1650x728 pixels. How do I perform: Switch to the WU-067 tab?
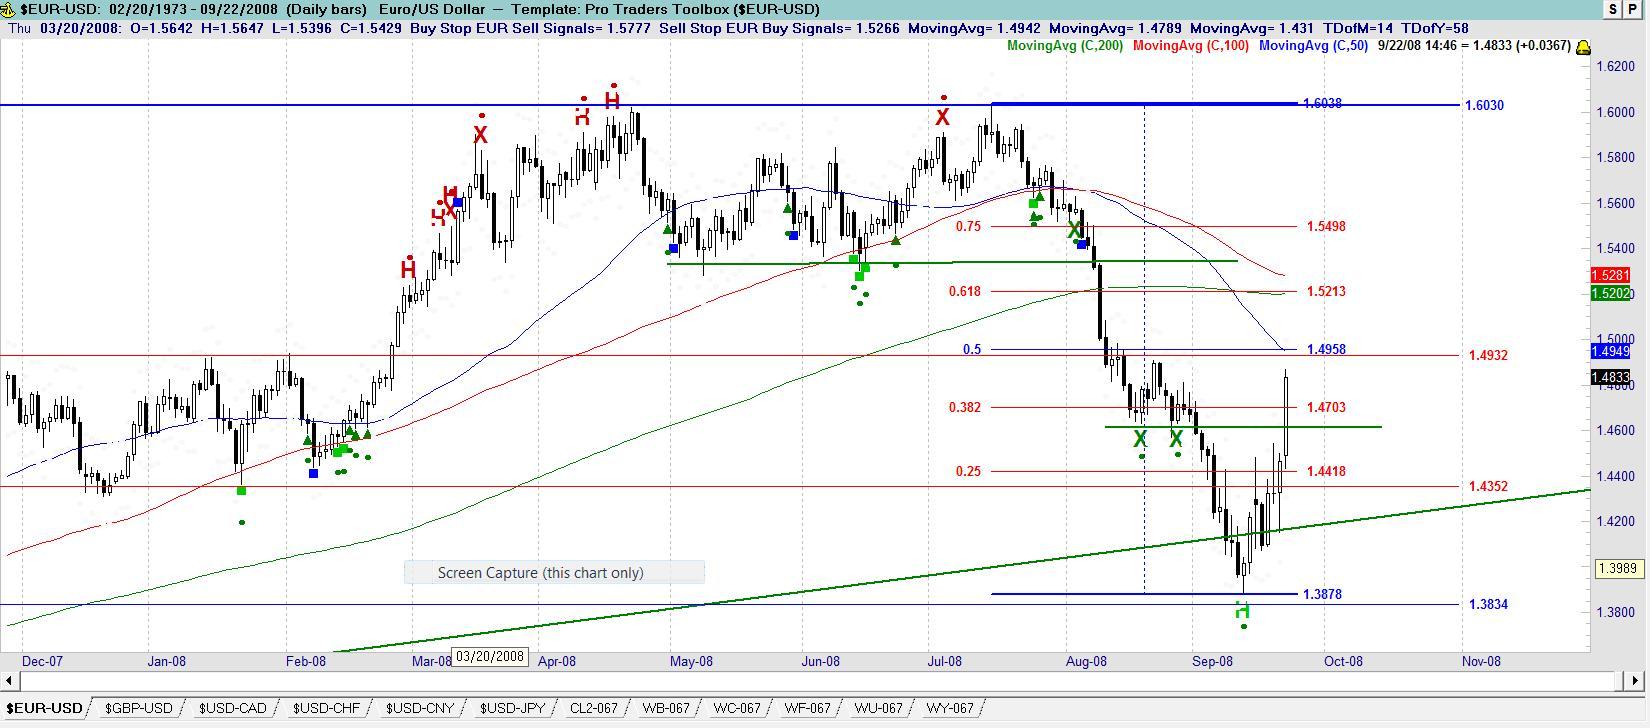878,708
